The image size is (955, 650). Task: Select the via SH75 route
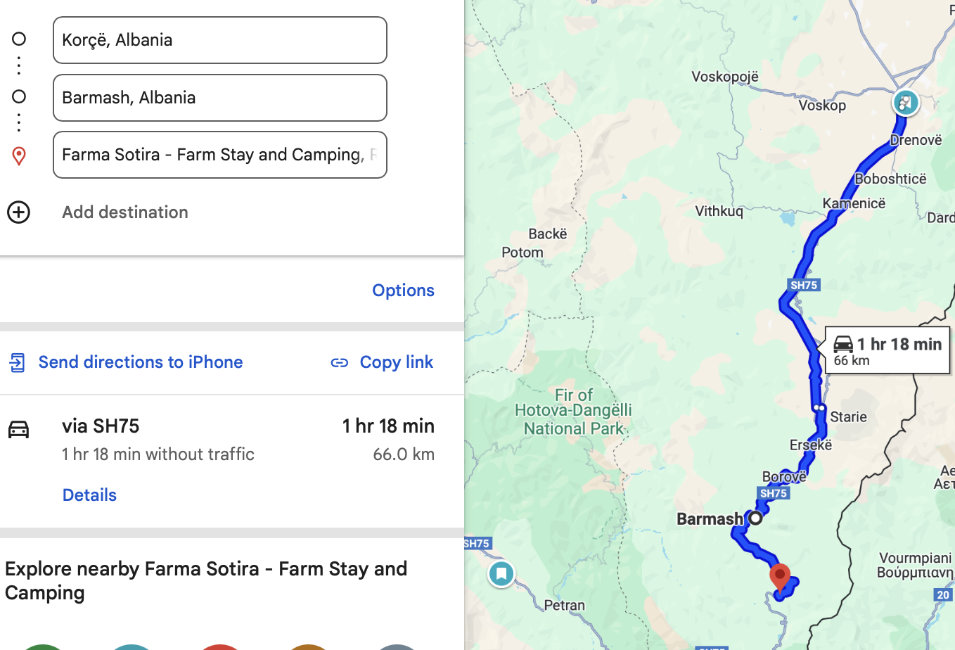pyautogui.click(x=100, y=426)
